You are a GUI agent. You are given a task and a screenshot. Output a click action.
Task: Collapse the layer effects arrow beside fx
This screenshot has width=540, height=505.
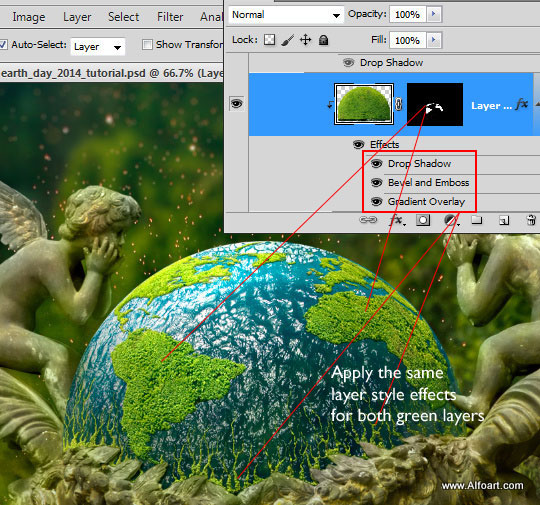coord(537,103)
